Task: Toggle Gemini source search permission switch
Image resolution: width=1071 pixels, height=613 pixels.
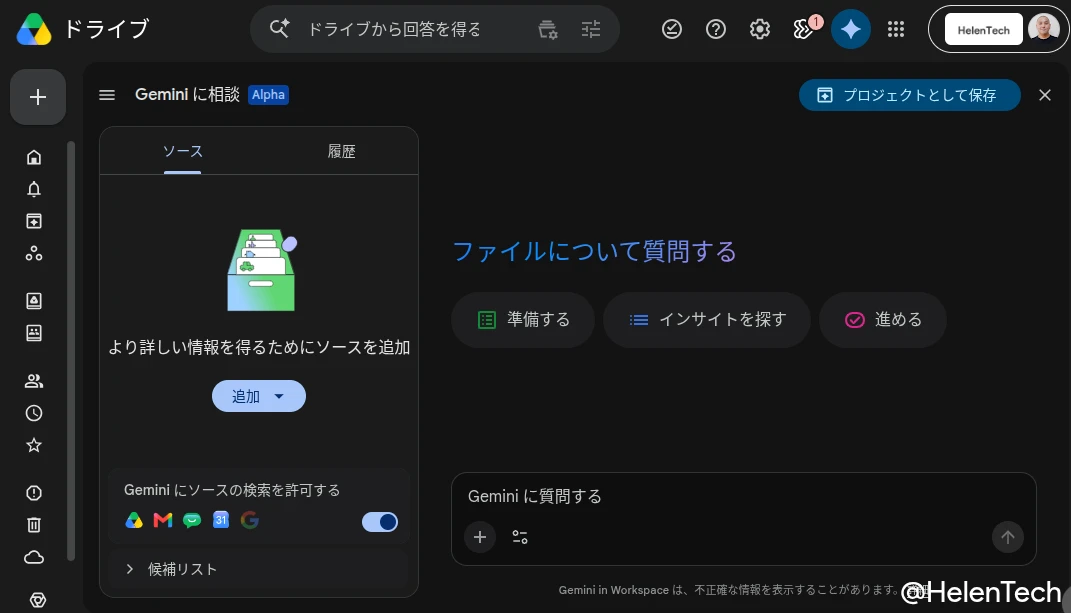Action: coord(380,522)
